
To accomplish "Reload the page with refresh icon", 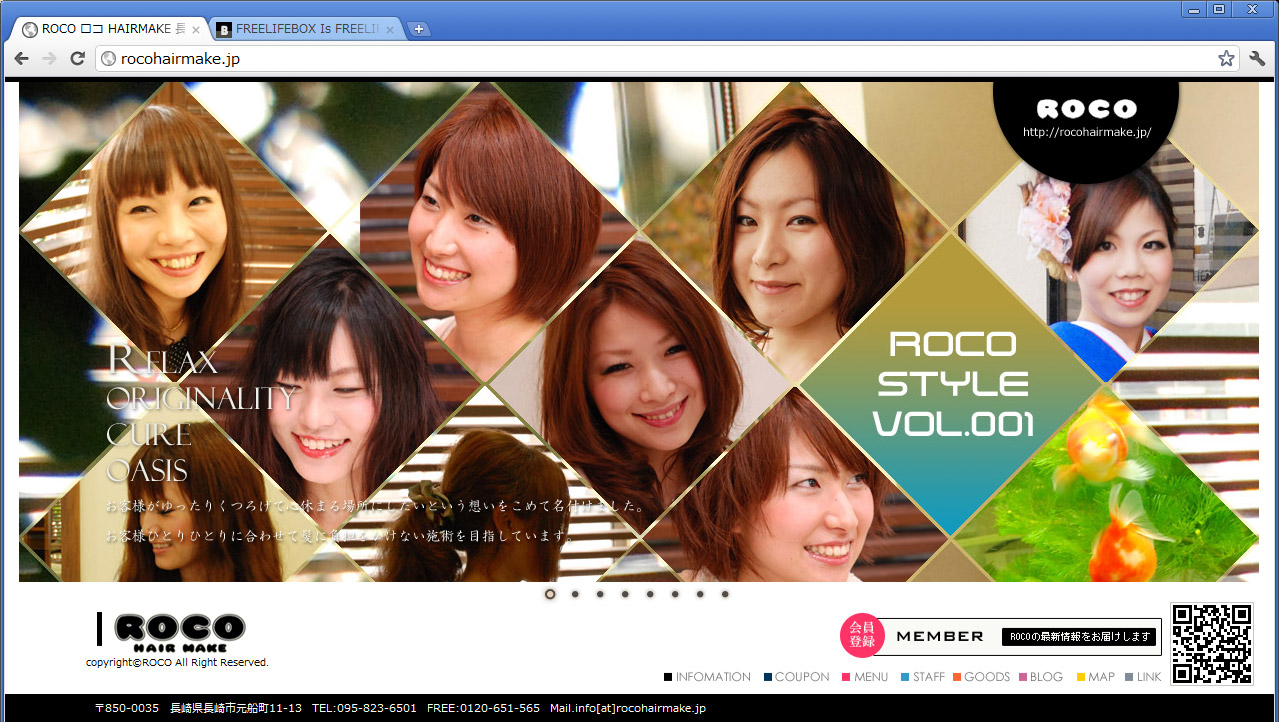I will click(x=77, y=59).
